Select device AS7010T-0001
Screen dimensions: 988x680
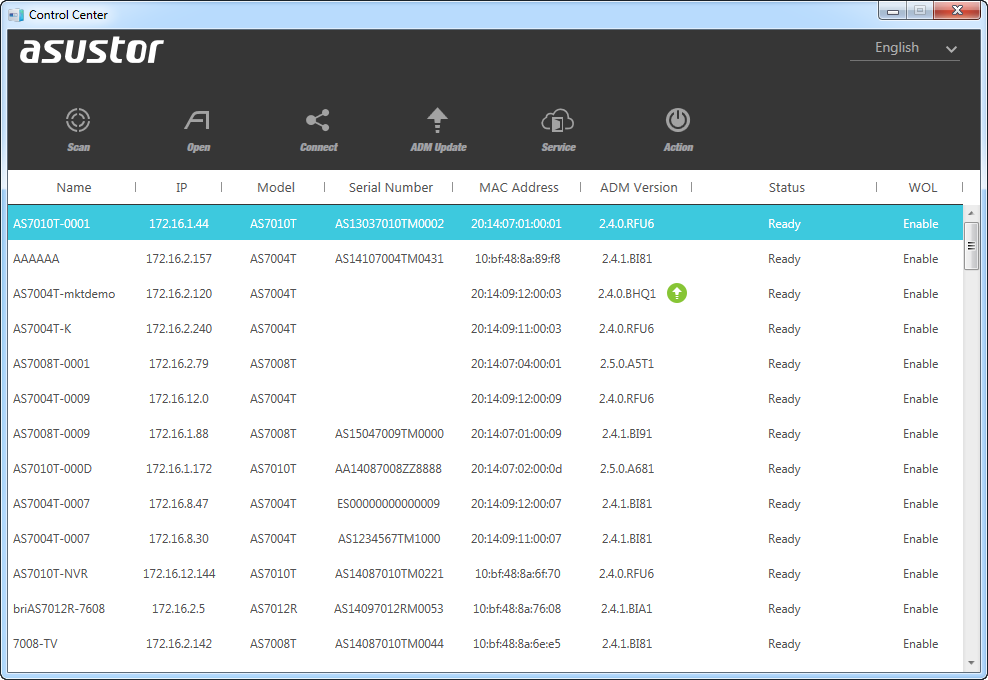[x=485, y=223]
